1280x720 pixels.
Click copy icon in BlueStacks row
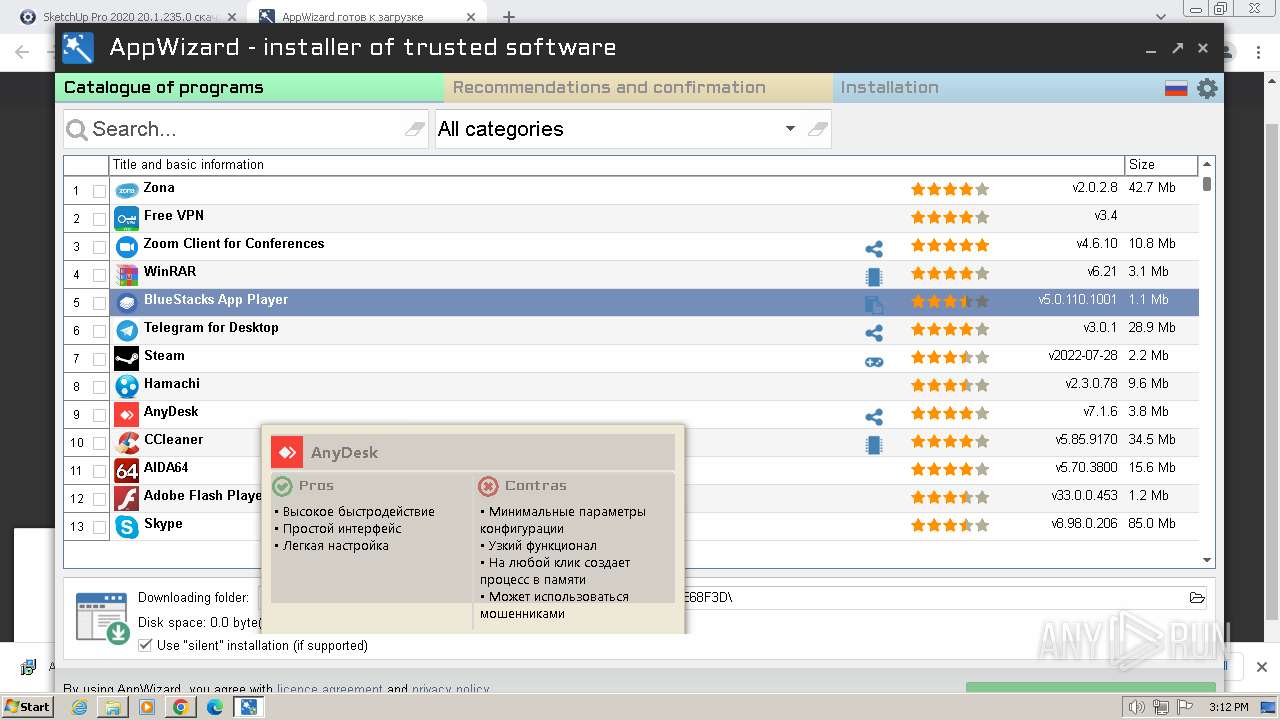coord(874,305)
